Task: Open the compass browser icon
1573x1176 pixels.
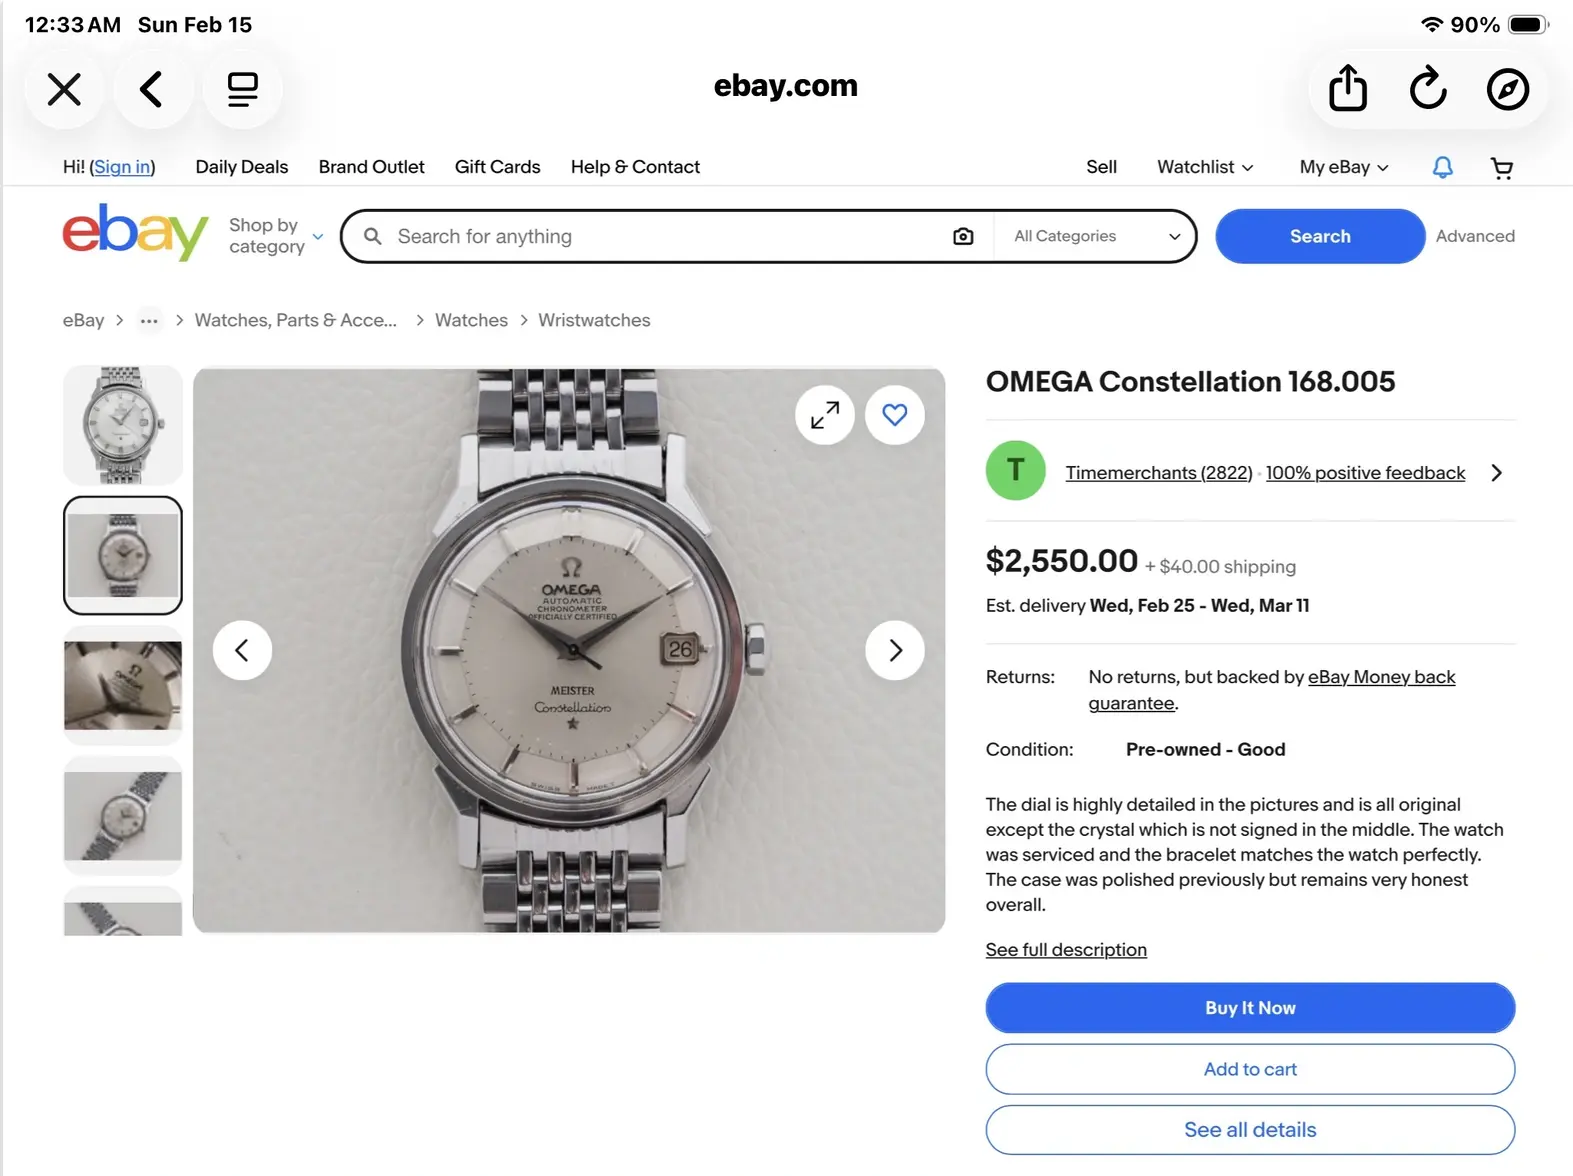Action: click(1507, 89)
